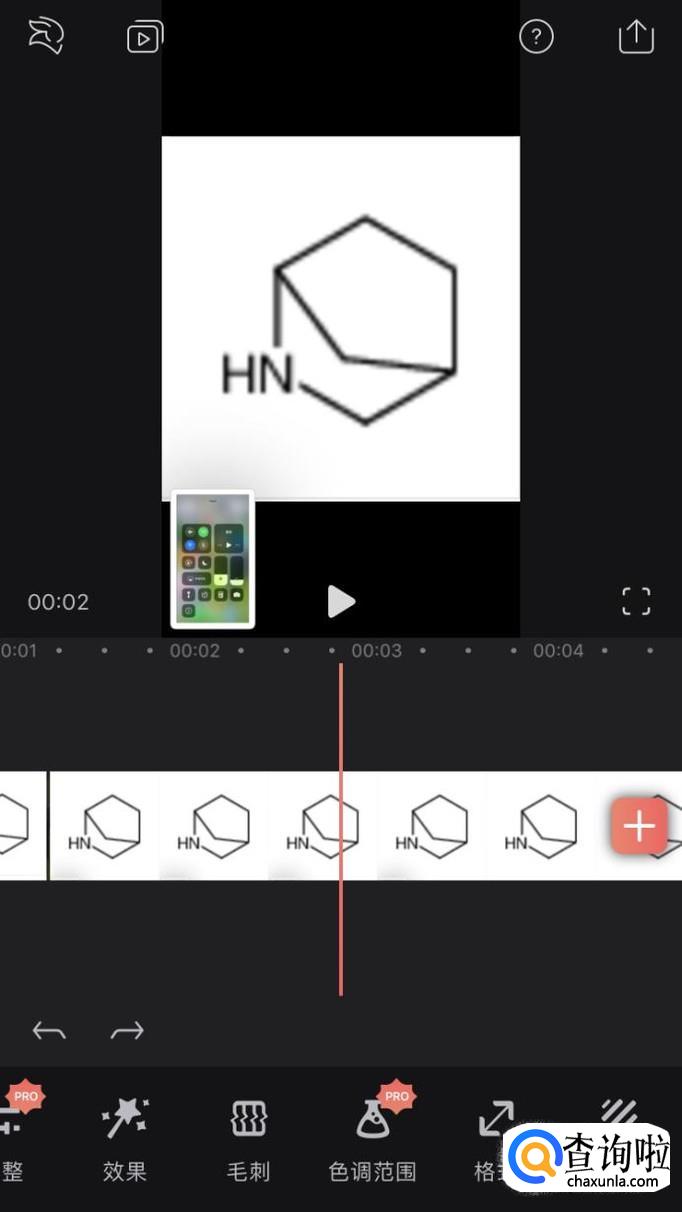
Task: Open the 效果 effects tool
Action: coord(125,1139)
